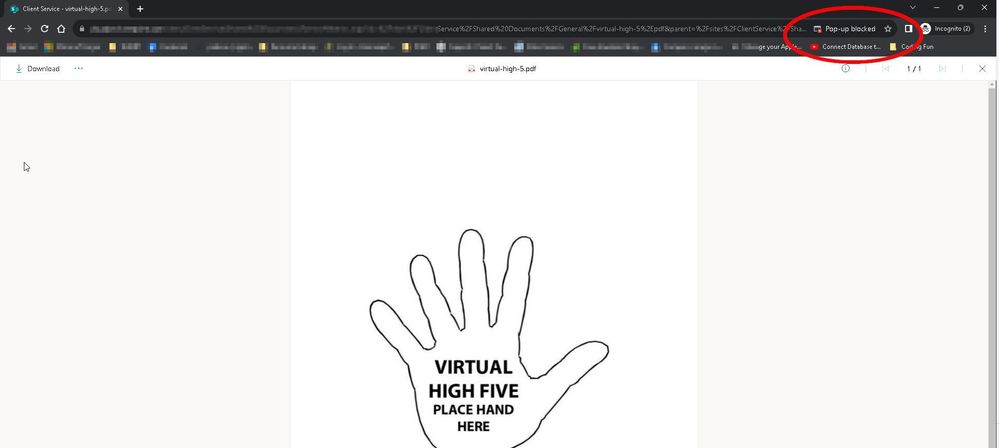Image resolution: width=999 pixels, height=448 pixels.
Task: Close the Client Service tab
Action: point(120,9)
